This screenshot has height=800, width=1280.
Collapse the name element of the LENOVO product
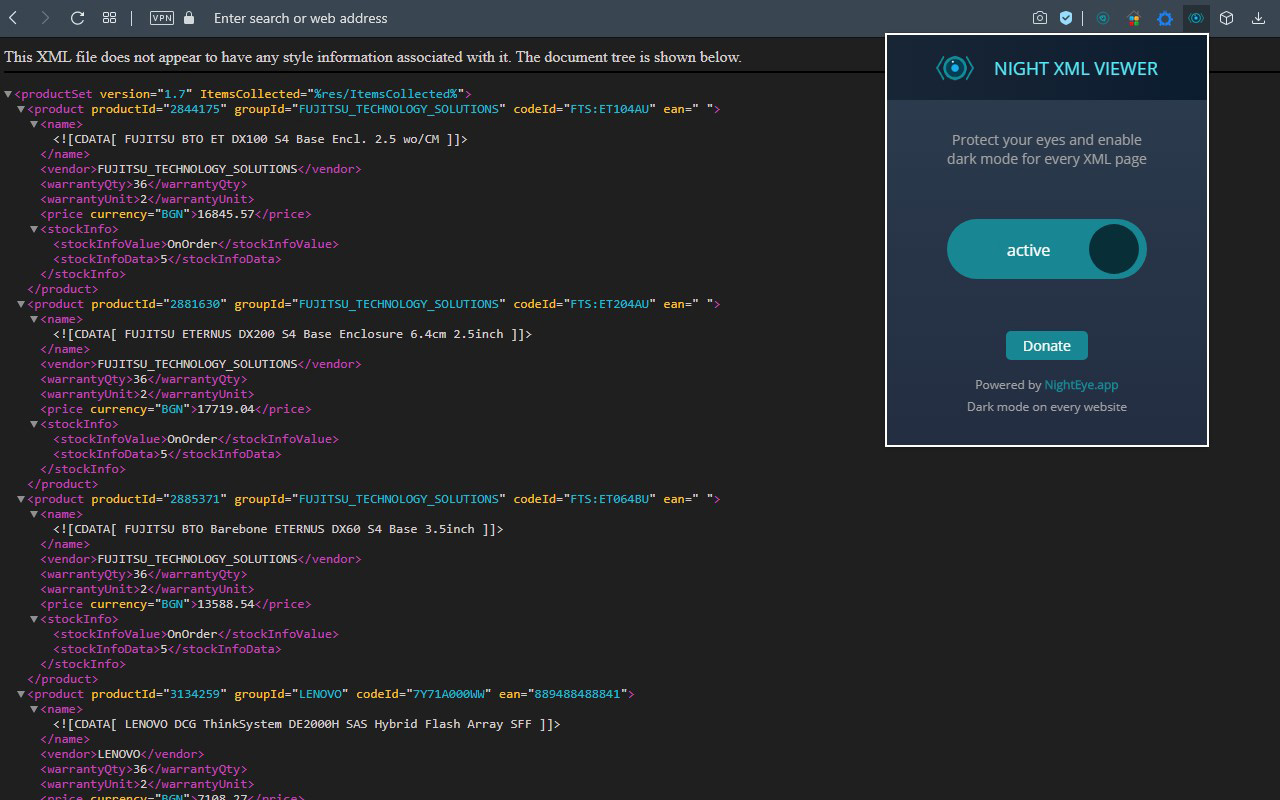tap(32, 709)
